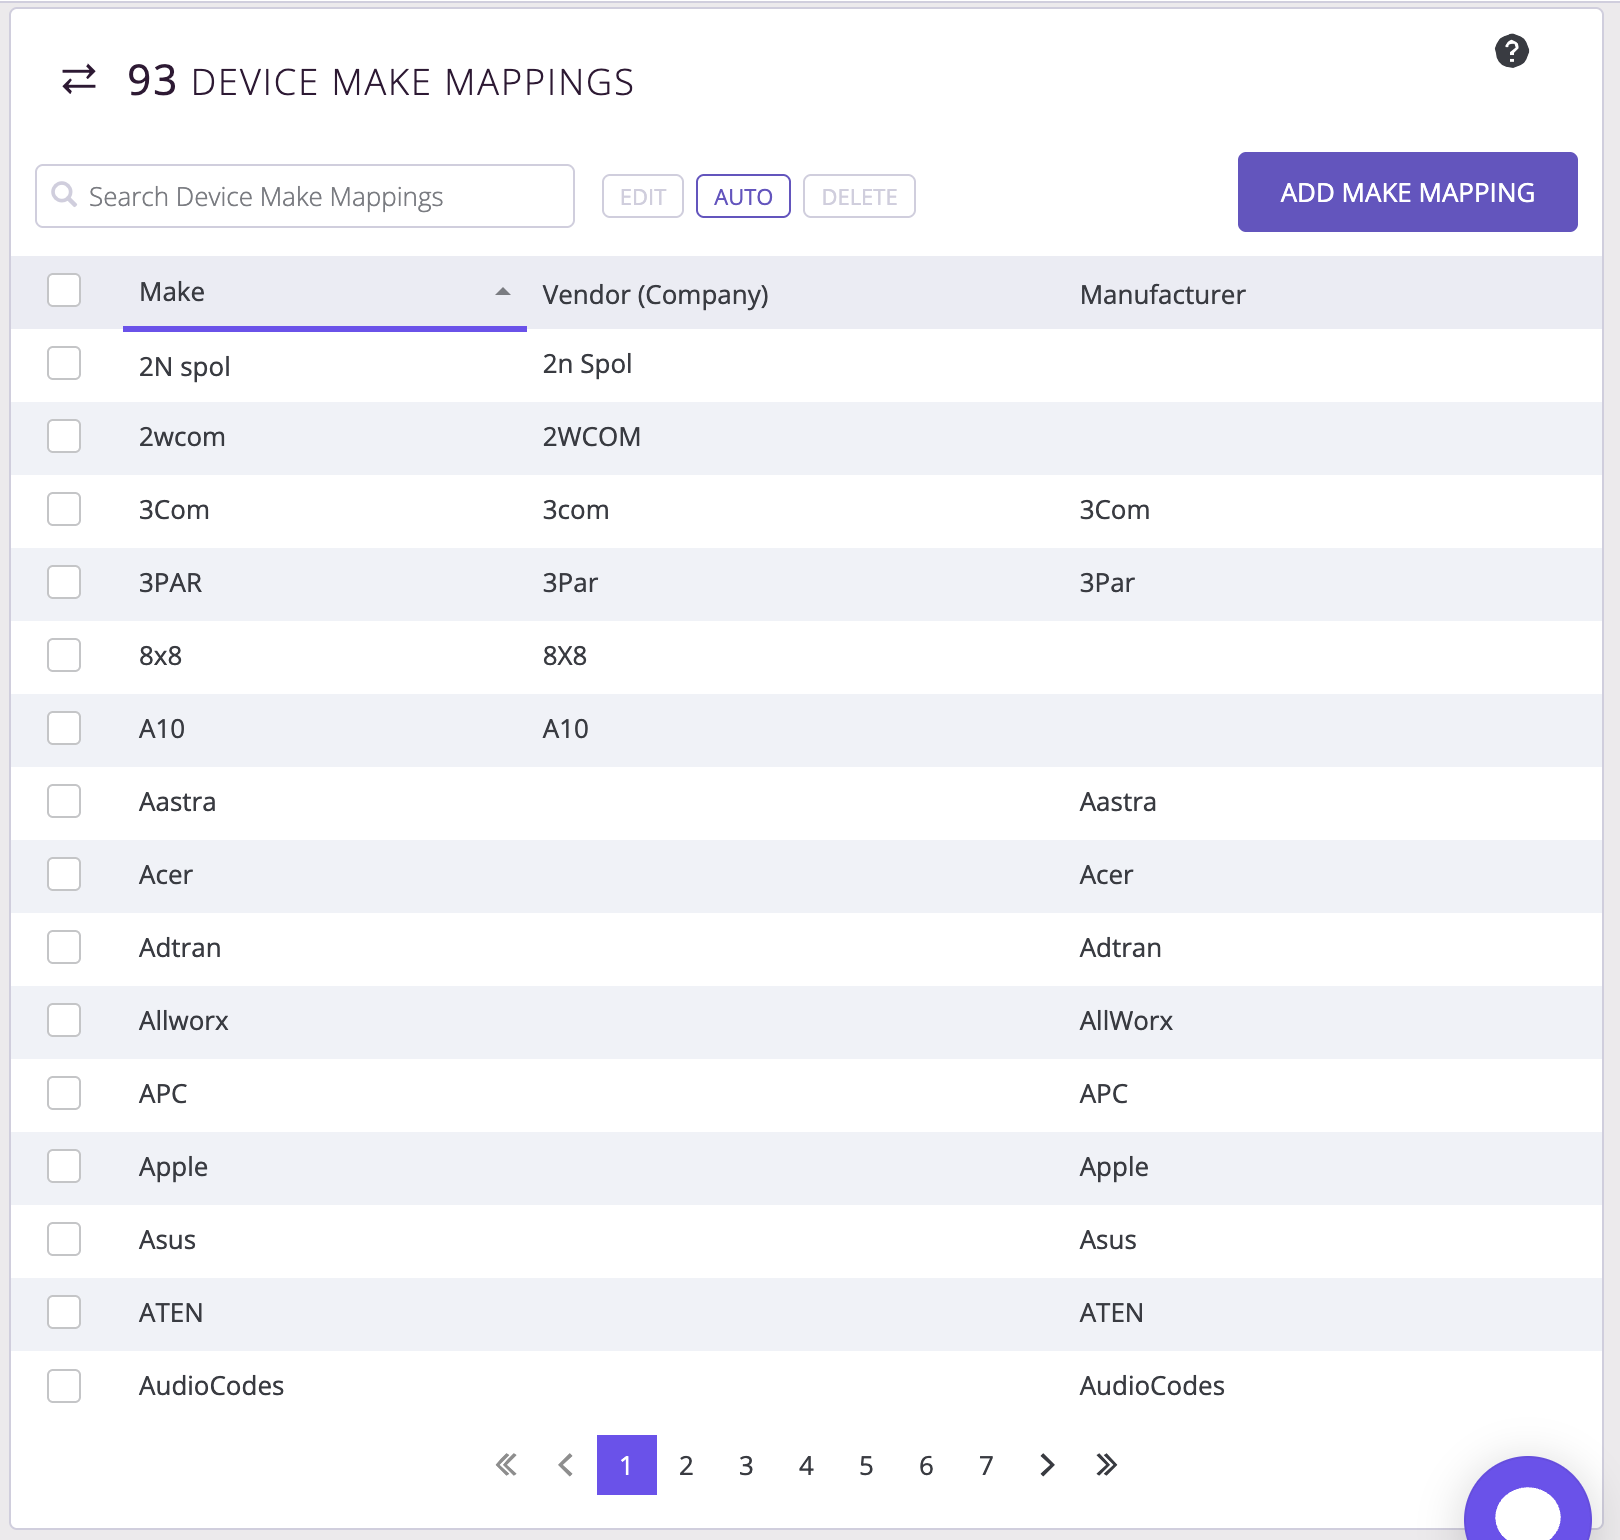Click '93 DEVICE MAKE MAPPINGS' heading

point(381,80)
